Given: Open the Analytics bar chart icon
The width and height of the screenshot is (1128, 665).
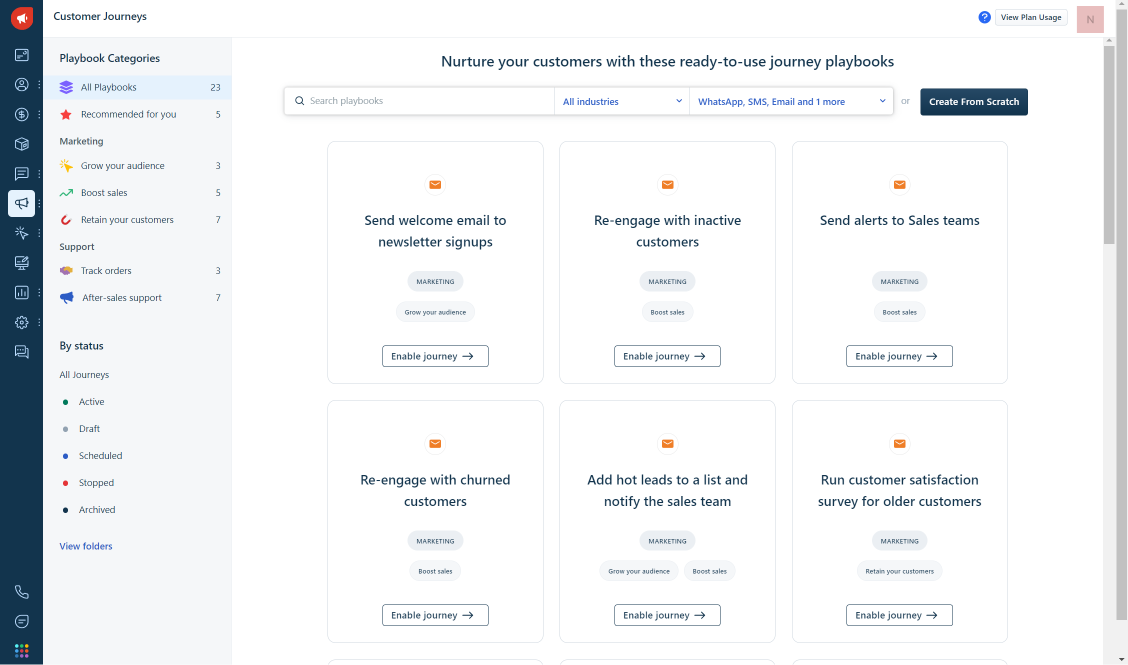Looking at the screenshot, I should coord(22,293).
